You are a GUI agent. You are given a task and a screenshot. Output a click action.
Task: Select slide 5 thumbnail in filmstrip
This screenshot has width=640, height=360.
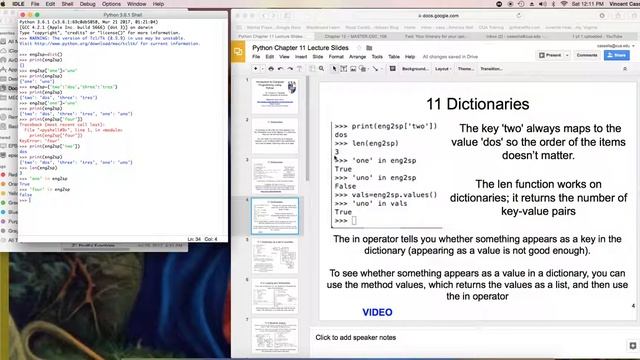click(x=275, y=256)
